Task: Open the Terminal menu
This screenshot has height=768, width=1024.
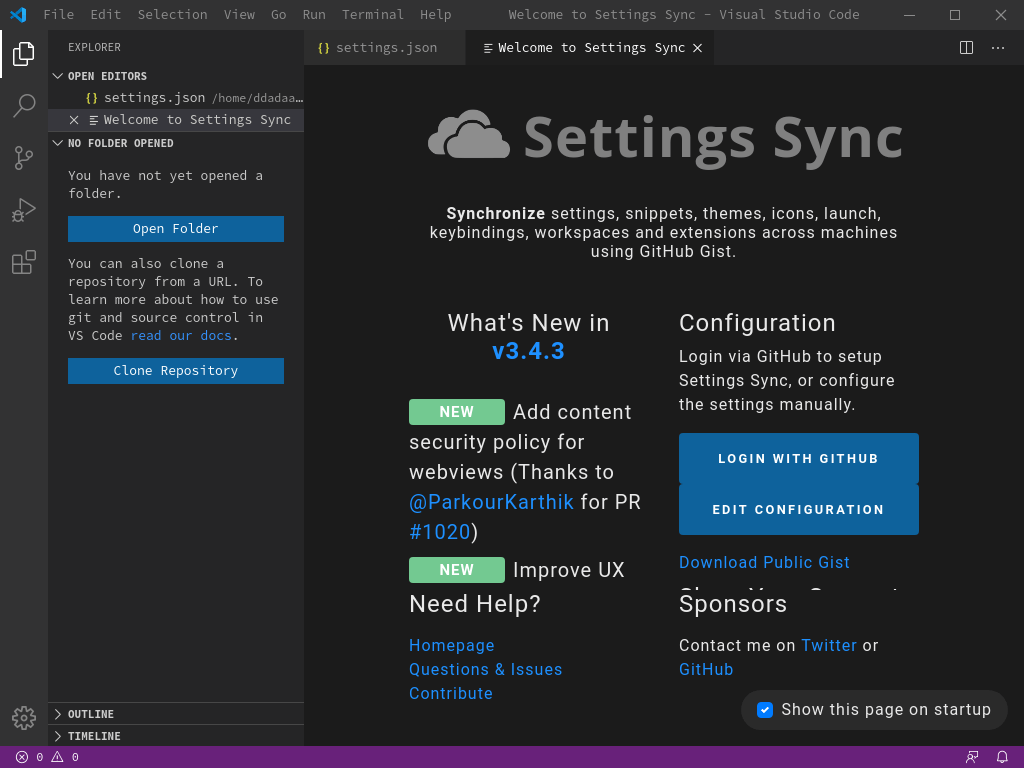Action: click(x=373, y=15)
